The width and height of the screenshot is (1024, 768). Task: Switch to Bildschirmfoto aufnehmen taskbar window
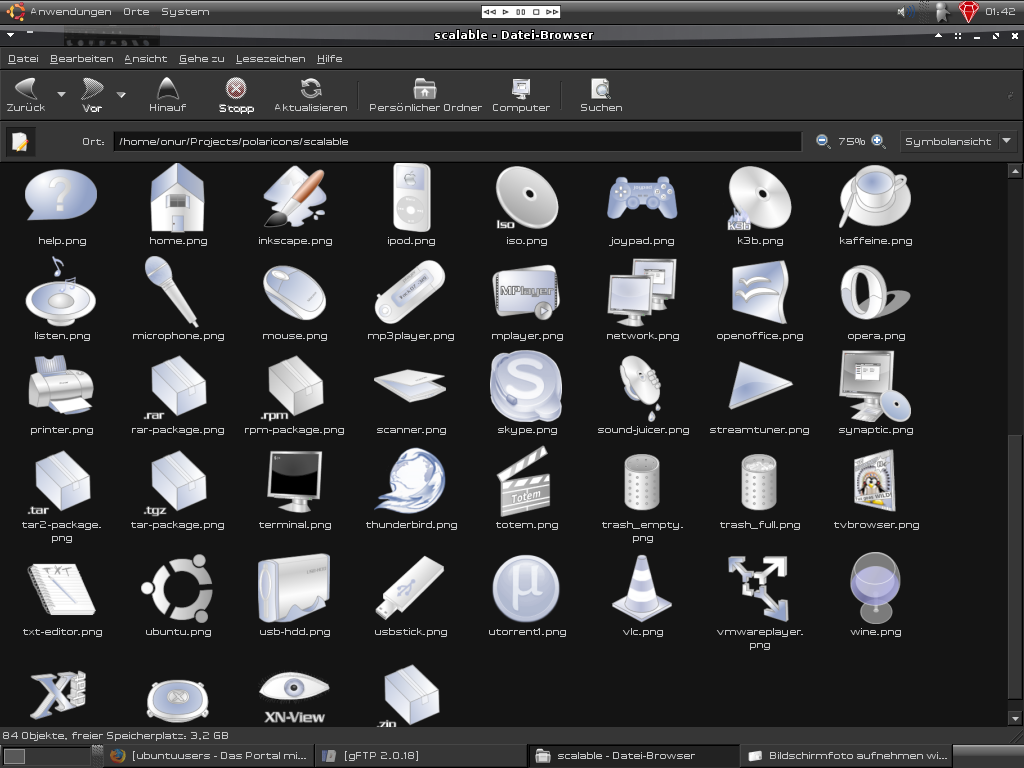tap(847, 756)
